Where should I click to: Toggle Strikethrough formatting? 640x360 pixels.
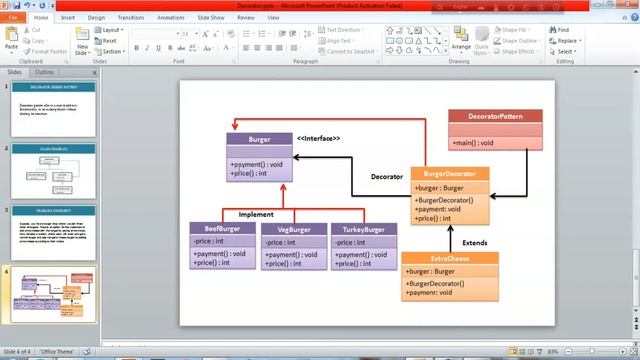[x=181, y=48]
